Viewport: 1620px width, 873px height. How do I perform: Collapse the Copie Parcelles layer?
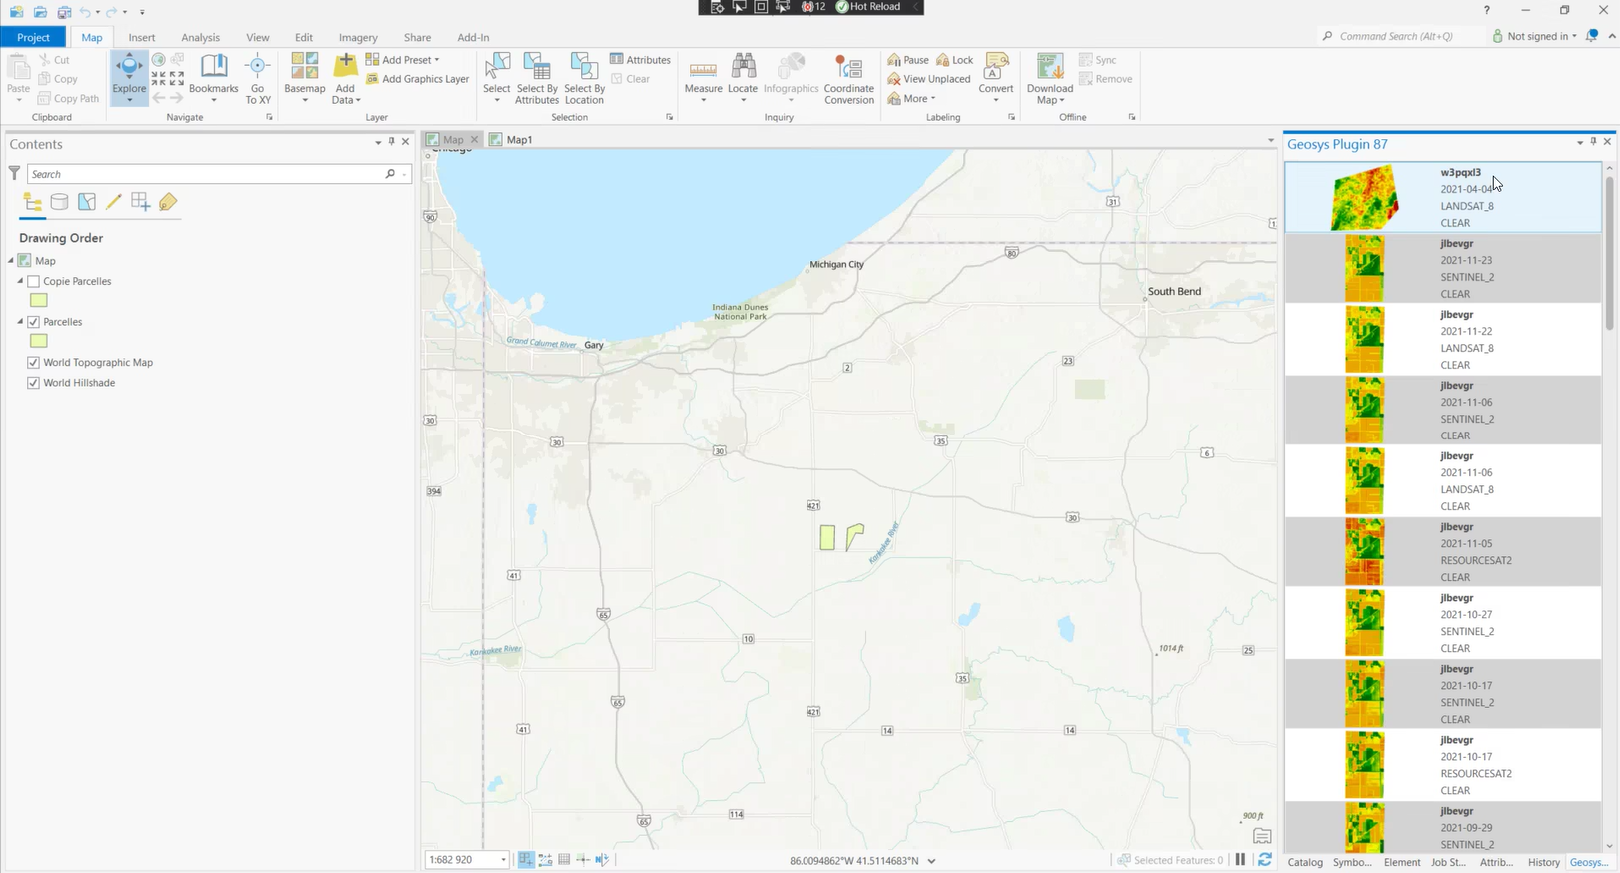20,282
